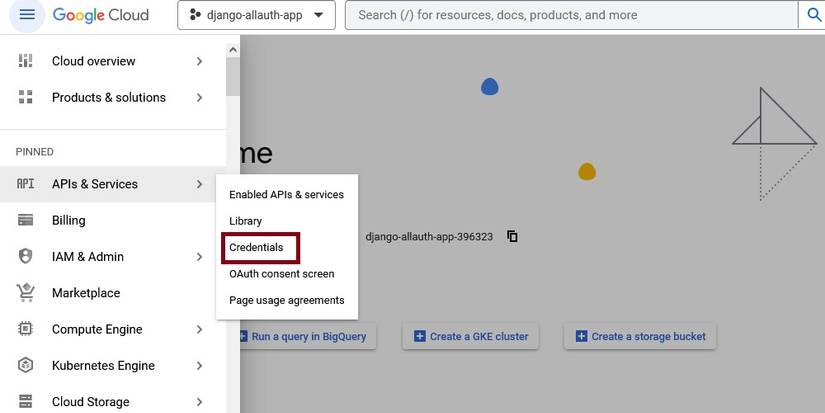The height and width of the screenshot is (413, 825).
Task: Click the hamburger navigation menu icon
Action: click(27, 15)
